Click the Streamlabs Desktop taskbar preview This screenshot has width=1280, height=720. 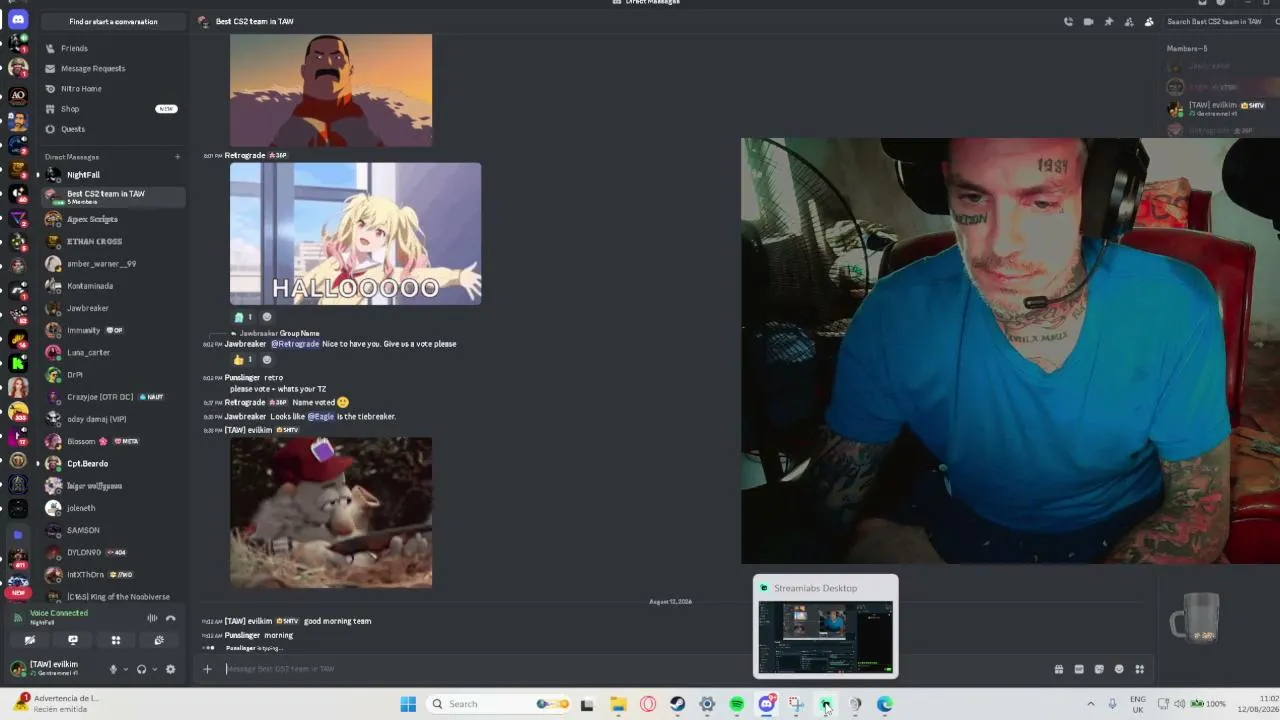click(825, 626)
